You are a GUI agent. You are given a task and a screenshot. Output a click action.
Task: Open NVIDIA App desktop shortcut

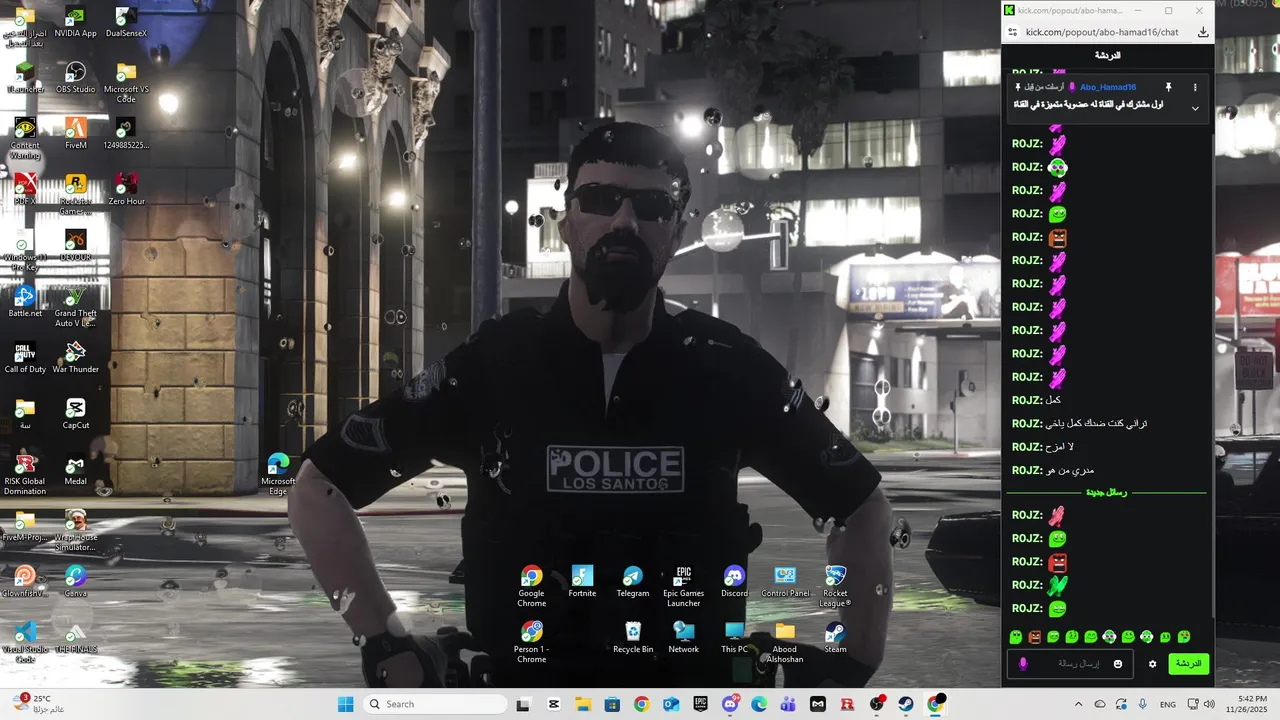pos(75,22)
